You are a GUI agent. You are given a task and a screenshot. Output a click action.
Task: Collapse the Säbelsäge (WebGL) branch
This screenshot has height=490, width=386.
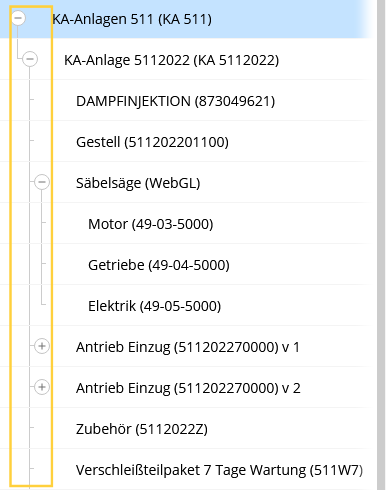click(42, 182)
